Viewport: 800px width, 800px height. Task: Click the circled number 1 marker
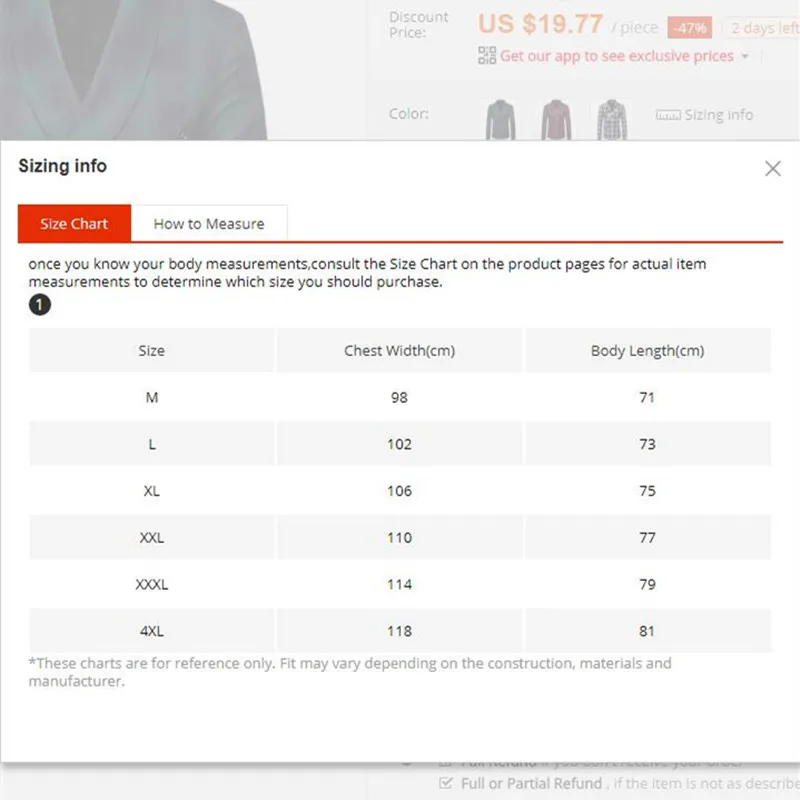(40, 304)
